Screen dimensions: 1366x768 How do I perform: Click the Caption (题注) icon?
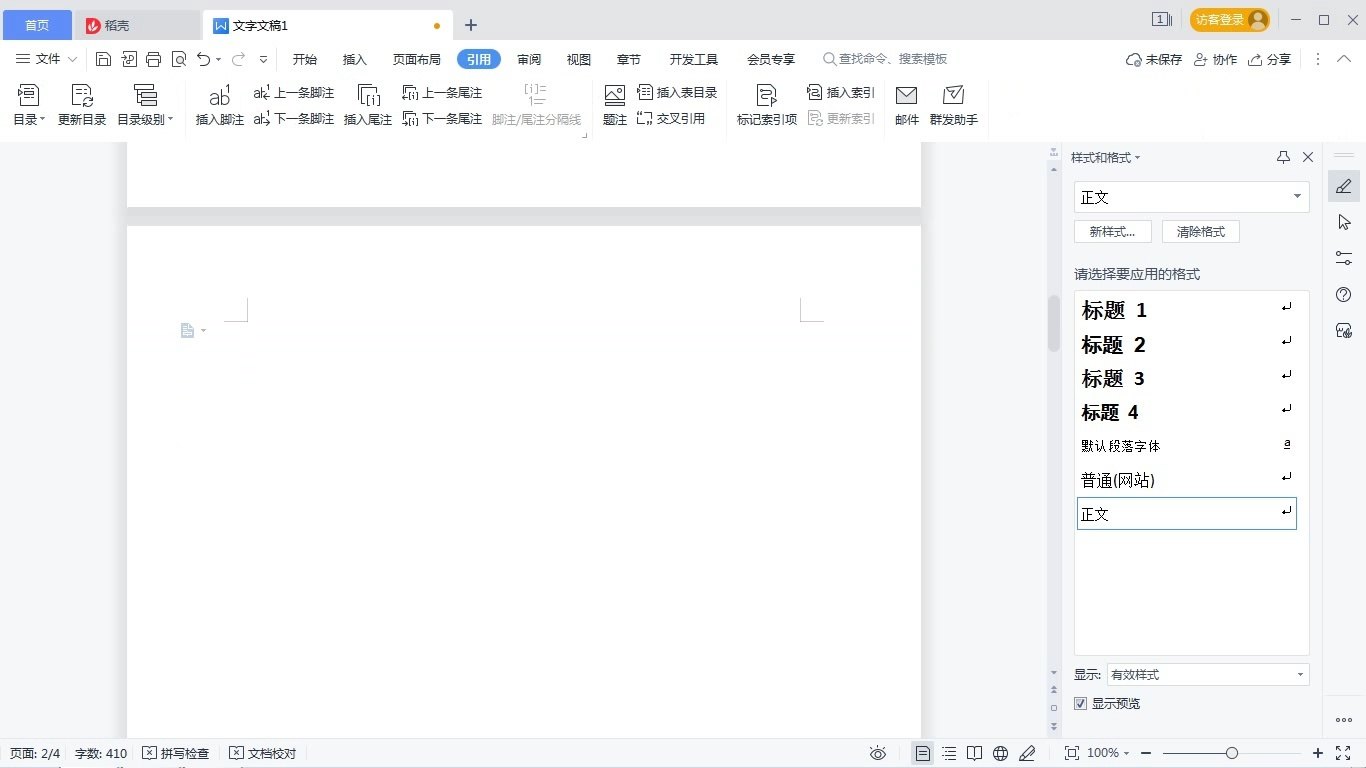point(614,96)
